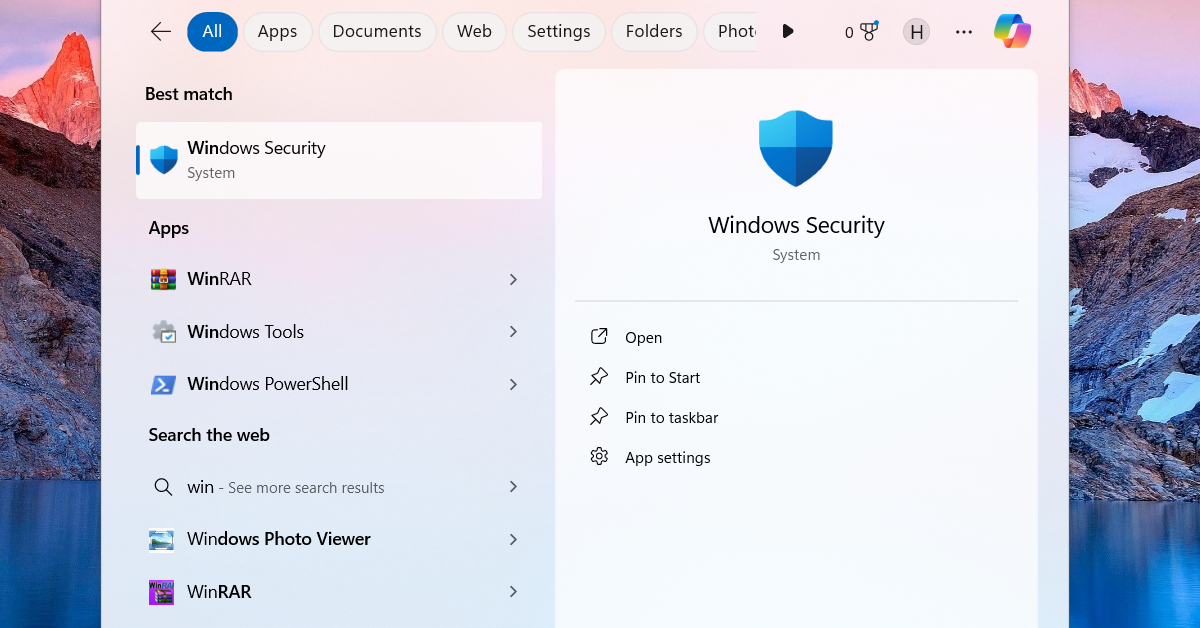Expand Windows PowerShell result chevron

click(512, 384)
